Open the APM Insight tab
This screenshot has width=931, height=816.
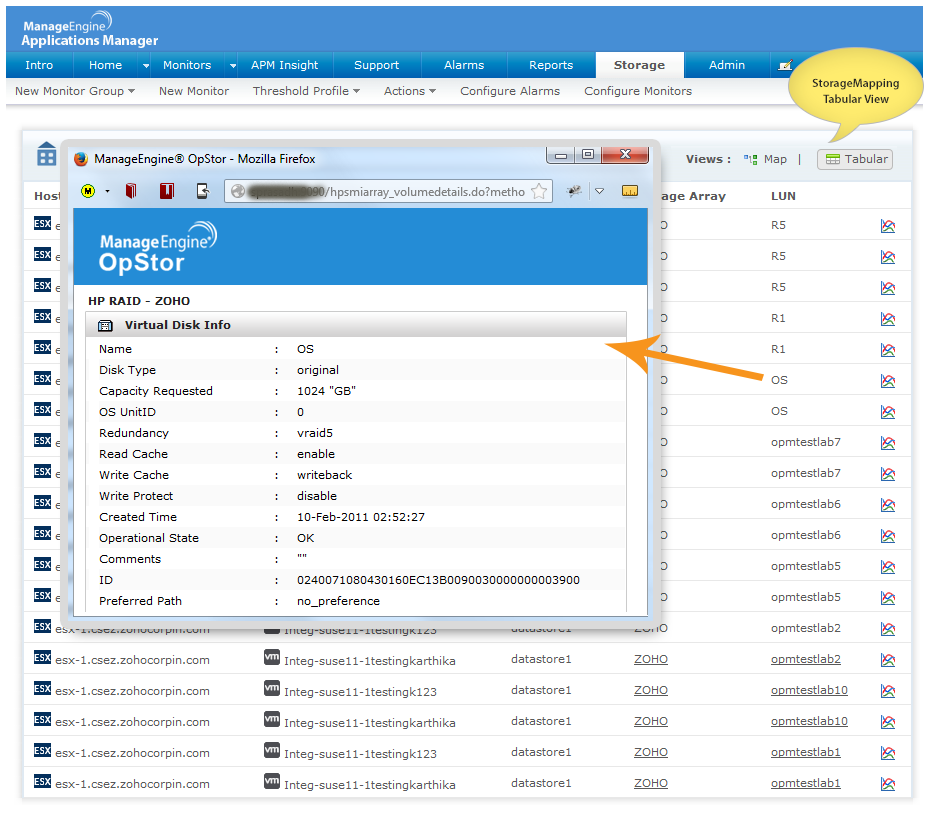284,65
